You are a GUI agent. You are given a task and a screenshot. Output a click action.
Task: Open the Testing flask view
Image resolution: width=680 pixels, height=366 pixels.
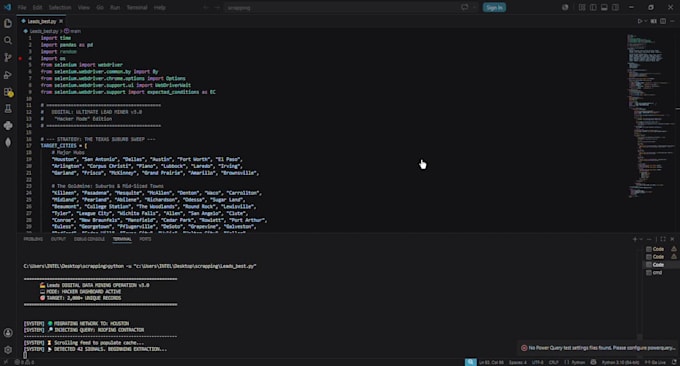8,109
